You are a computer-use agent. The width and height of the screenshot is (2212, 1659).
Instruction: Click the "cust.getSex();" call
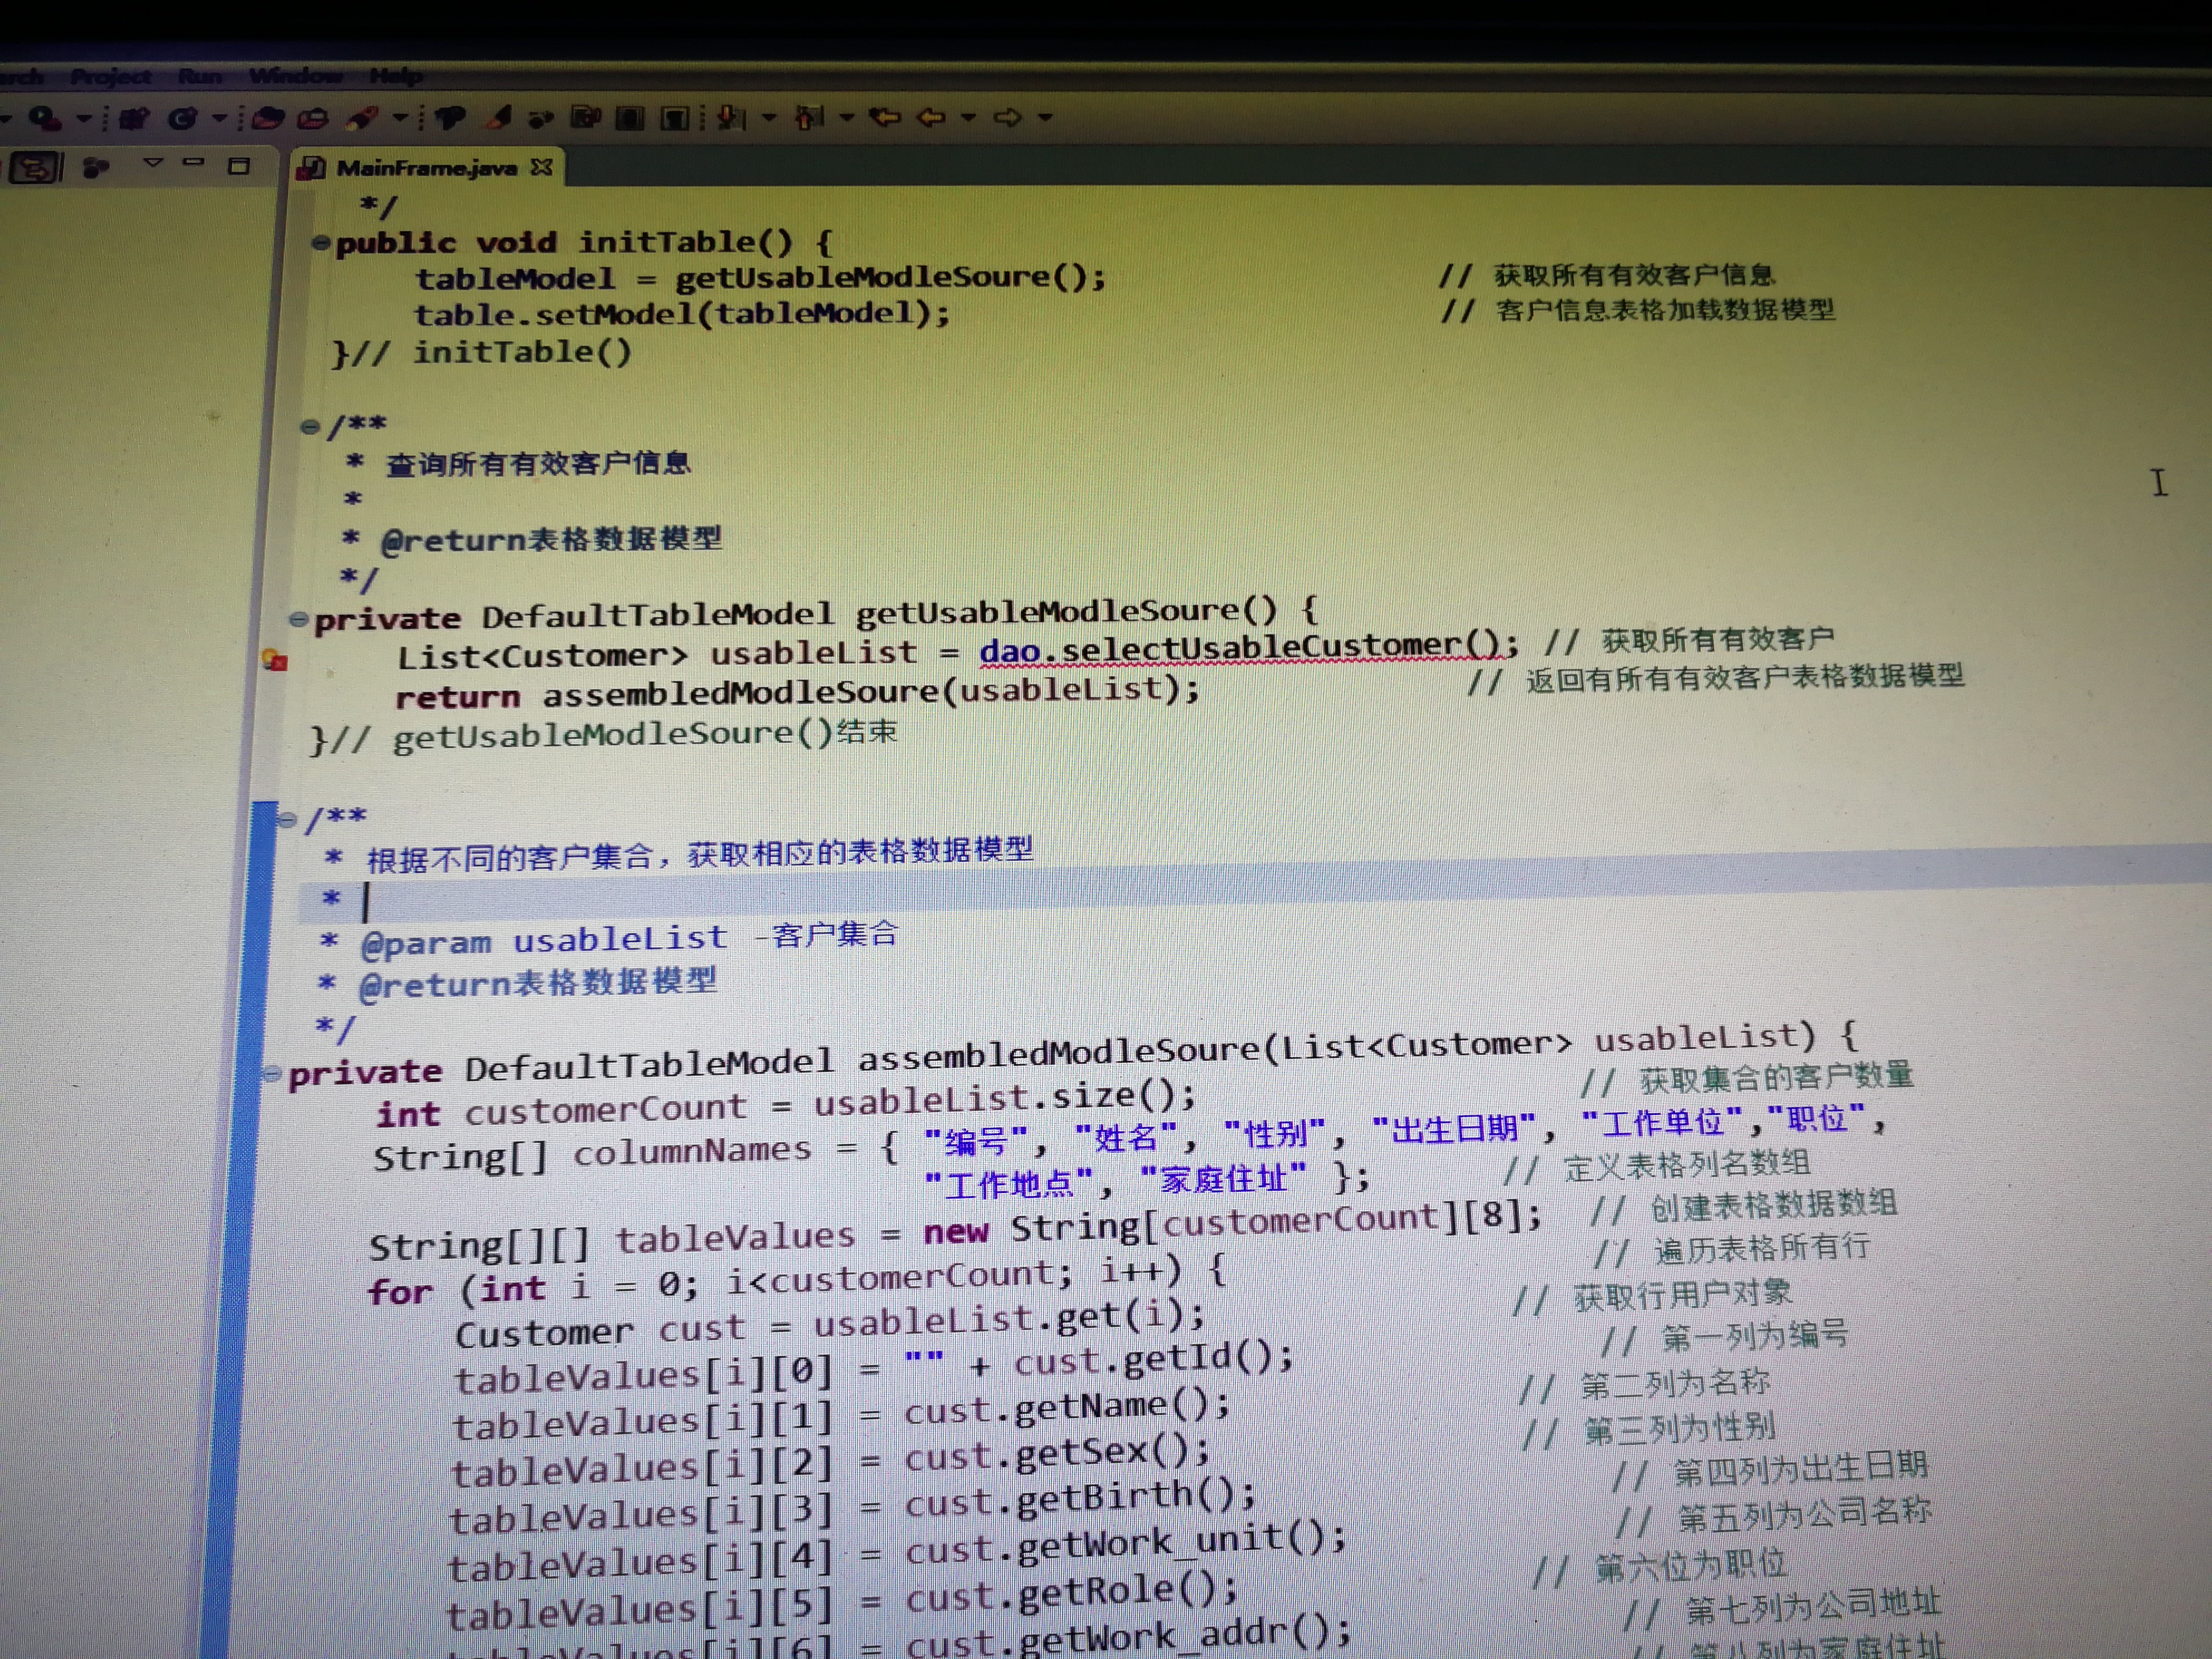click(x=1057, y=1453)
